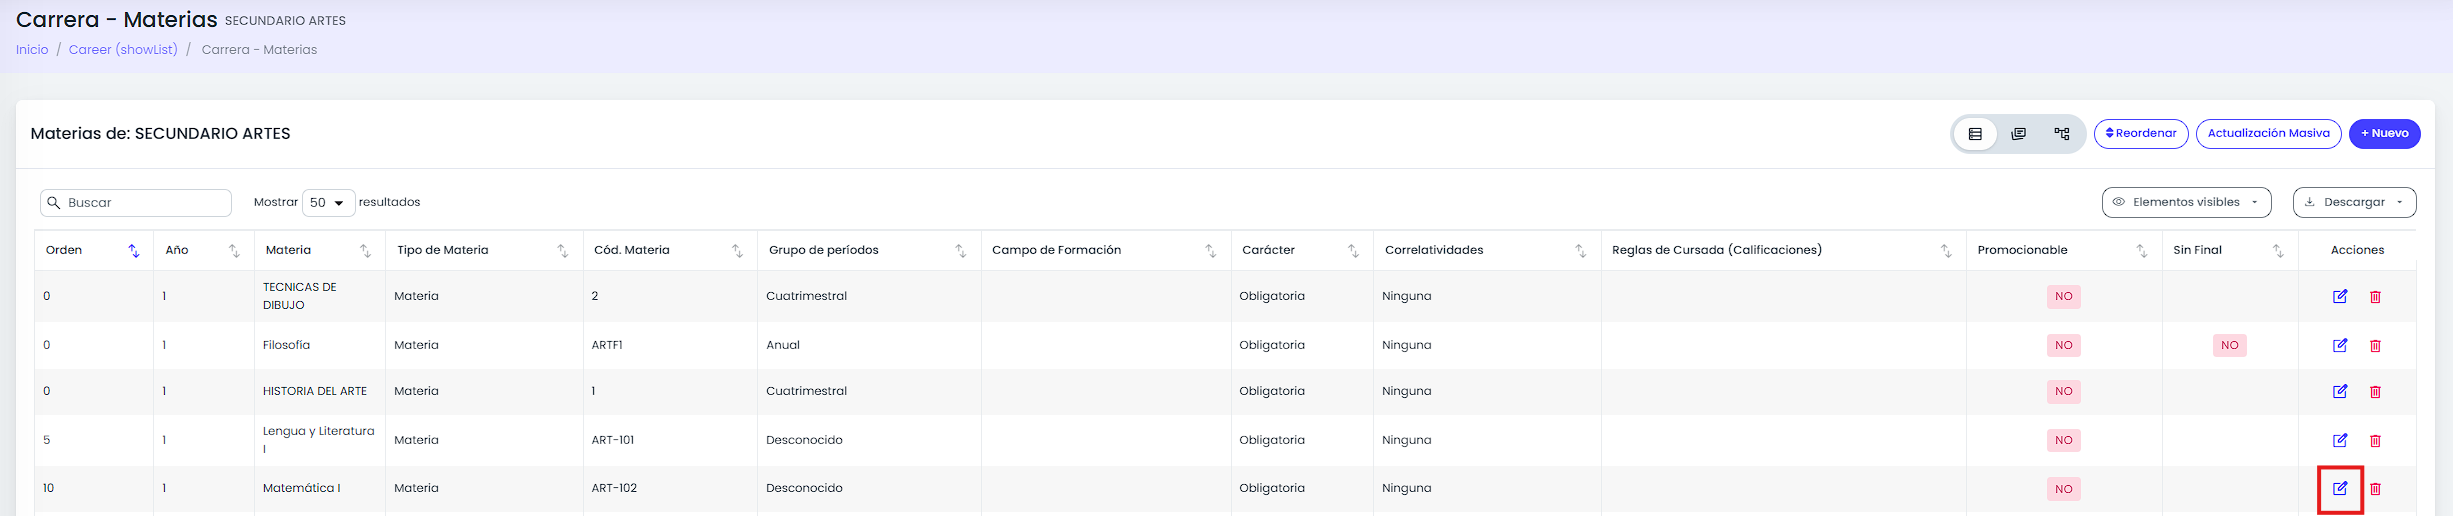Edit the Filosofía subject row
The height and width of the screenshot is (516, 2453).
[x=2340, y=345]
